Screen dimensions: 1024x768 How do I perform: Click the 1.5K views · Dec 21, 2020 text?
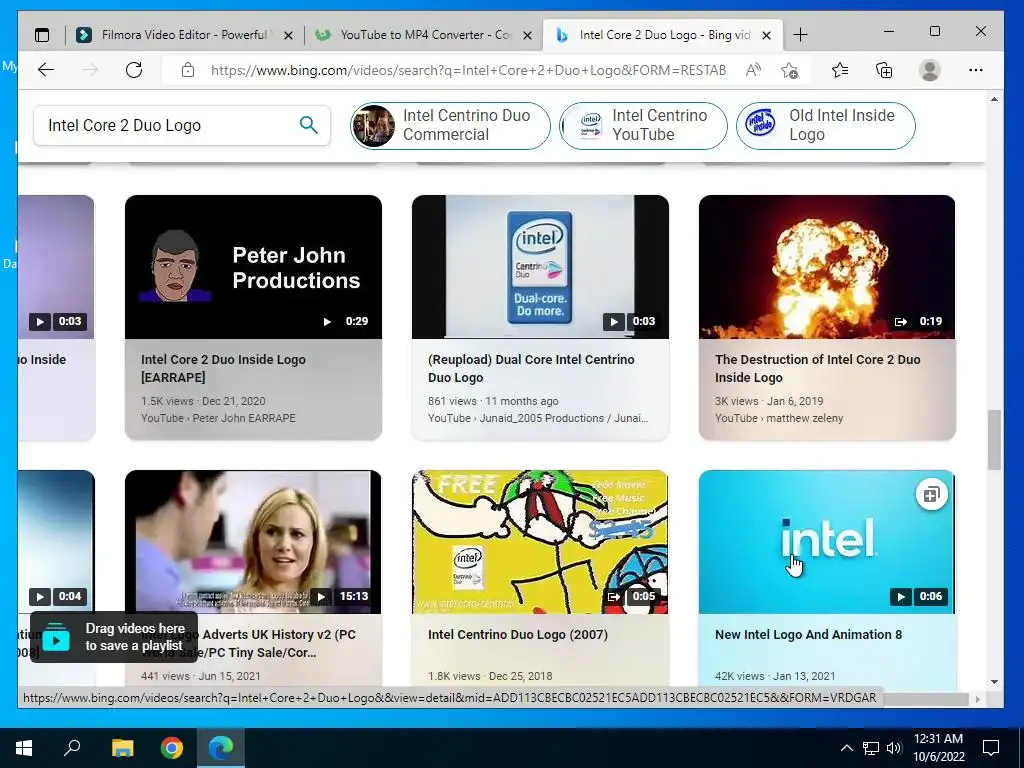point(203,401)
